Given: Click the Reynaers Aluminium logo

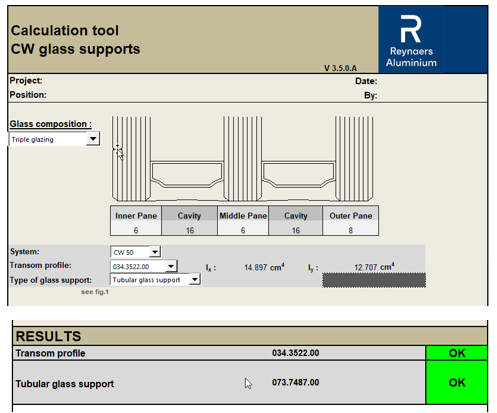Looking at the screenshot, I should tap(411, 40).
